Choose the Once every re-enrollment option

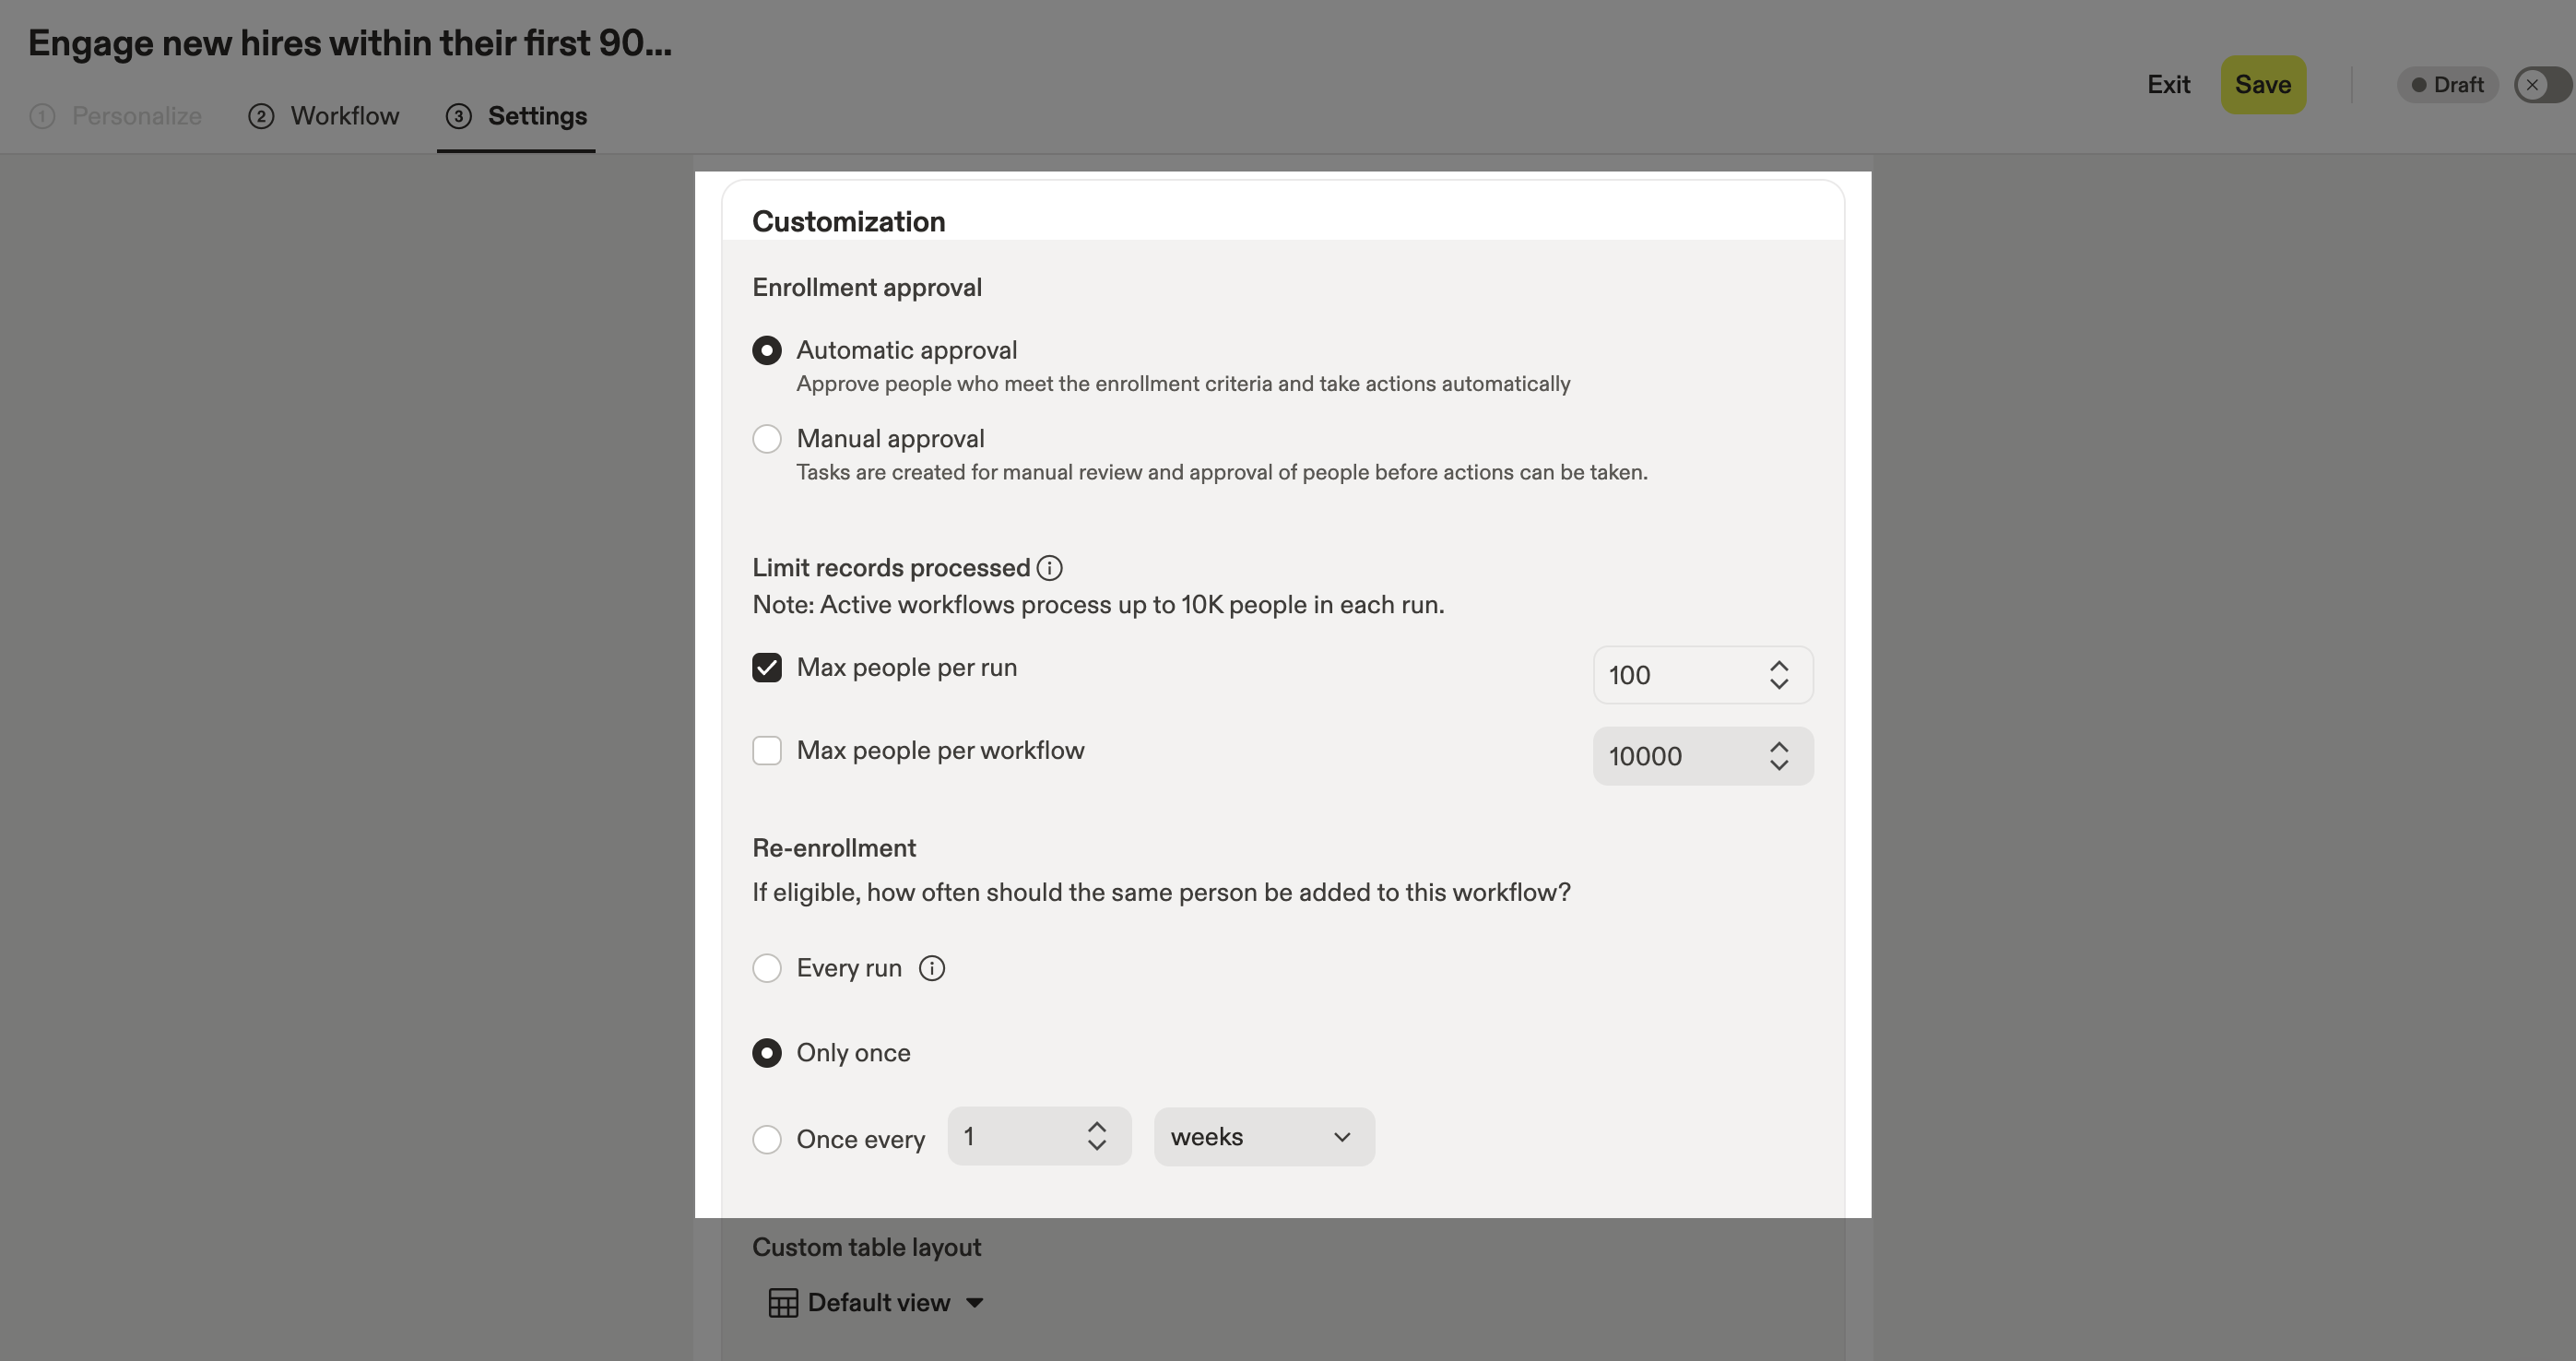767,1139
